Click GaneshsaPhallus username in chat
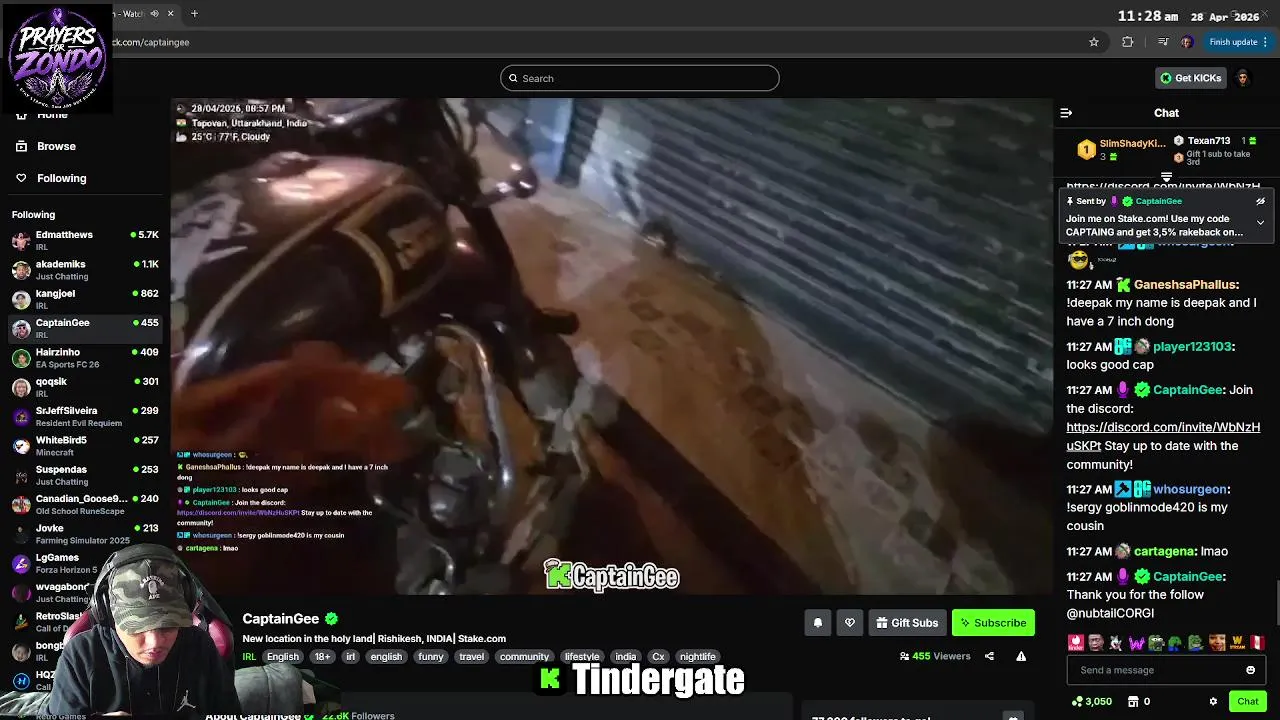The image size is (1280, 720). coord(1185,285)
